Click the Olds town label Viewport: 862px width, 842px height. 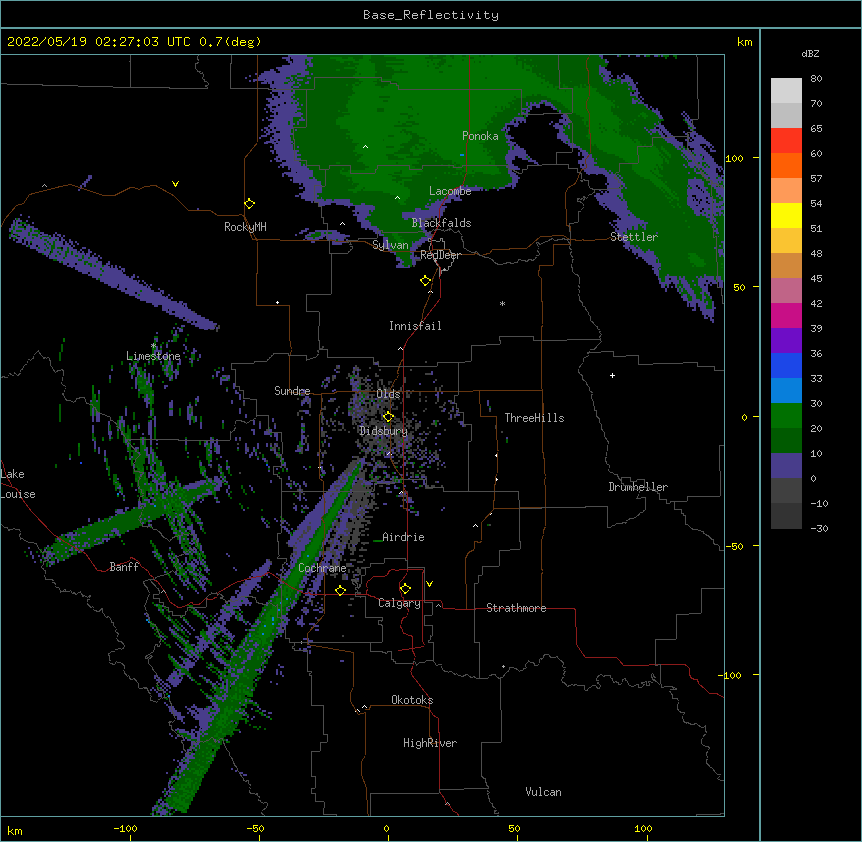[388, 394]
